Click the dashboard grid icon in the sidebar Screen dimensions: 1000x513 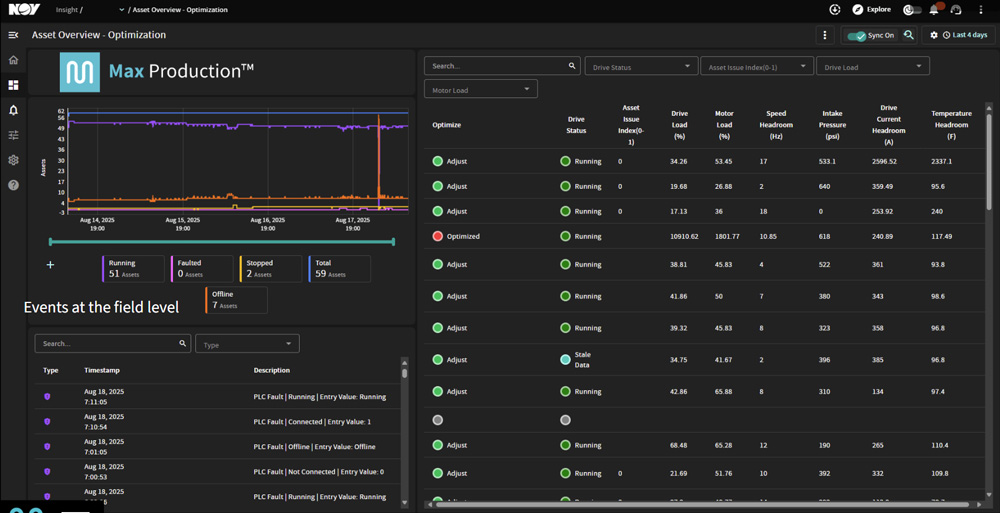(13, 85)
